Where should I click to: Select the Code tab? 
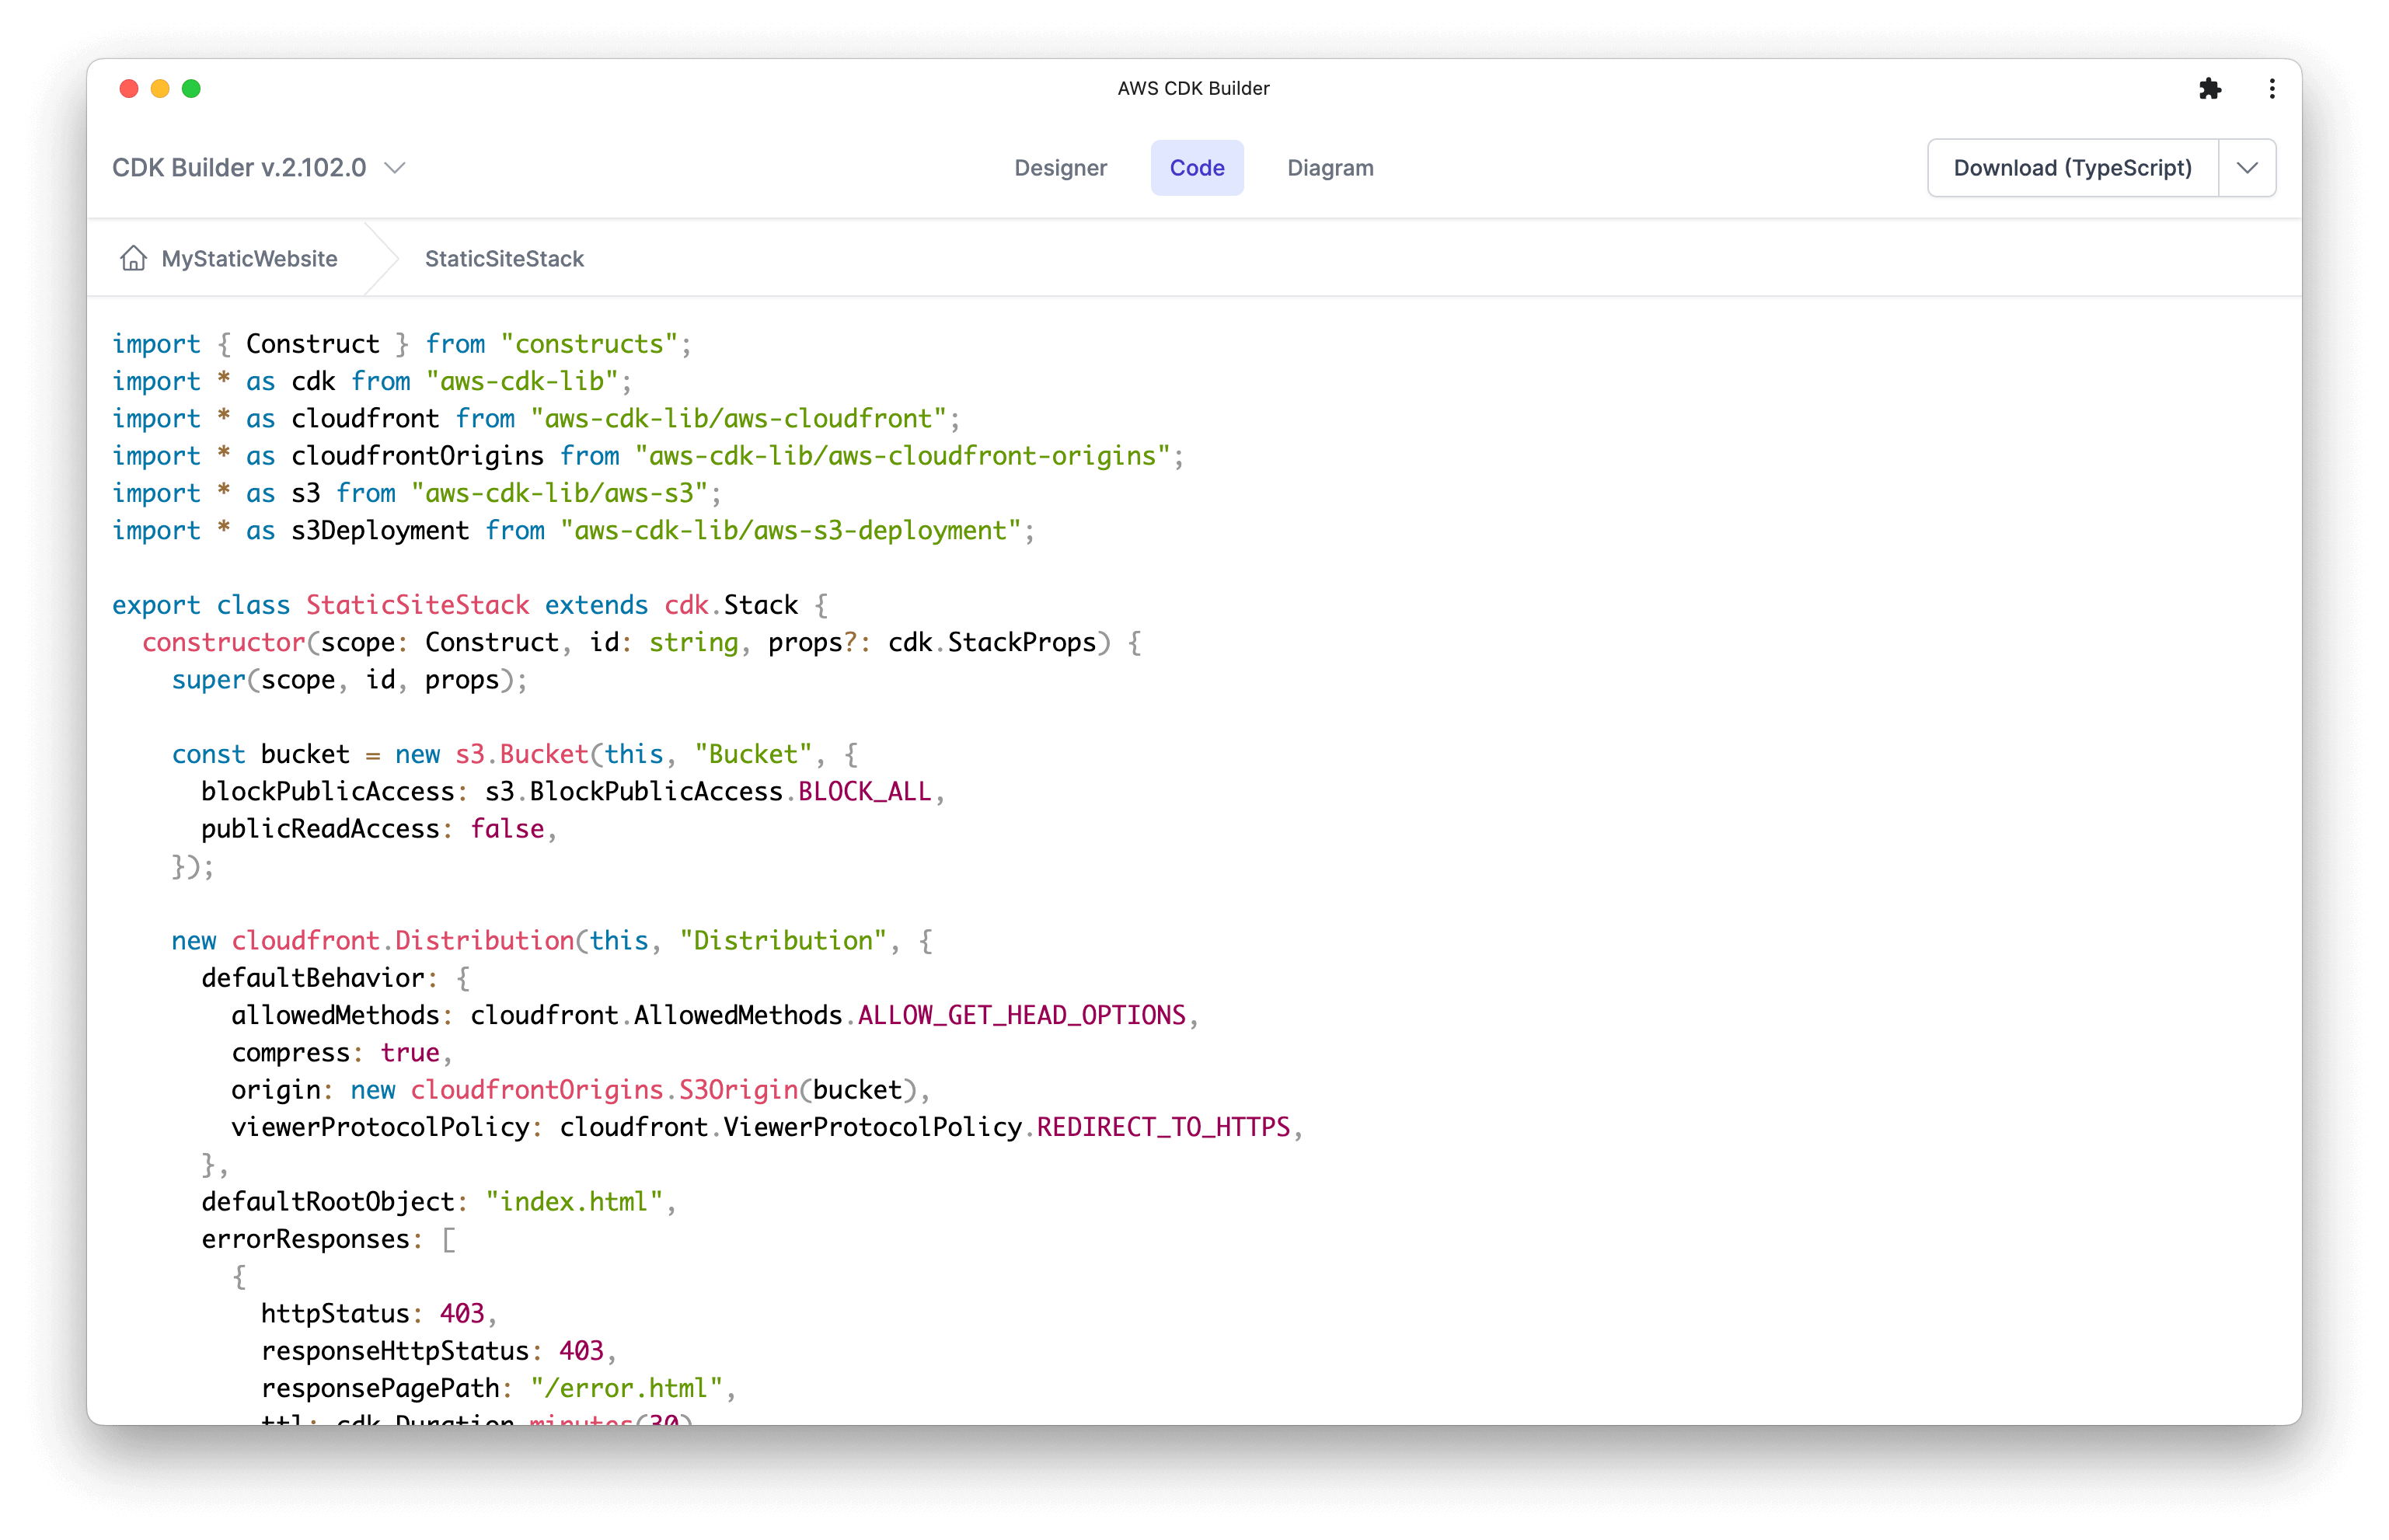click(1197, 168)
